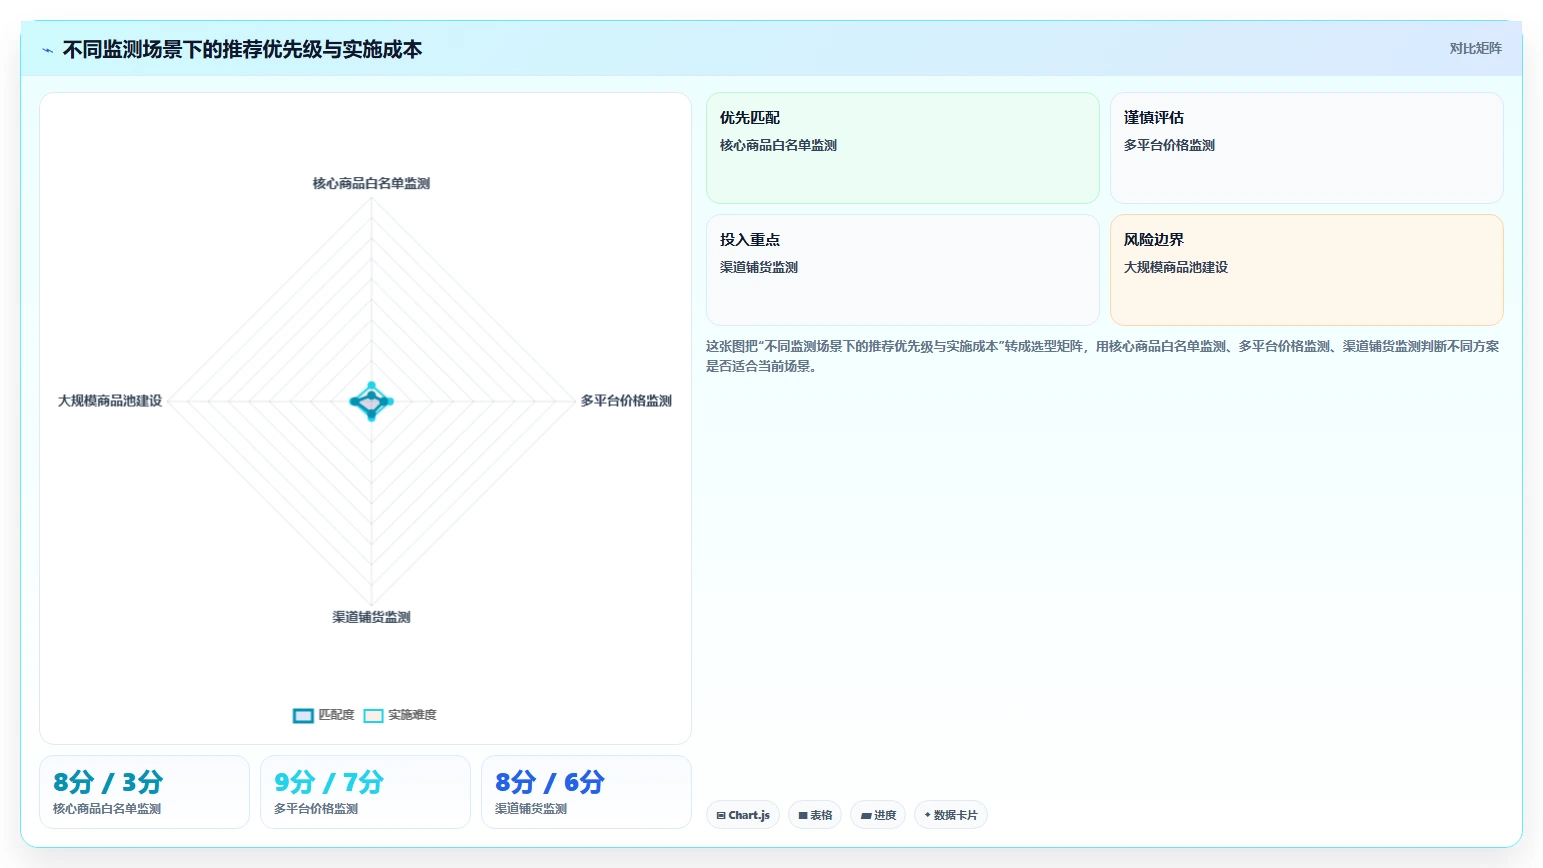The height and width of the screenshot is (868, 1543).
Task: Click the 进度 tag
Action: pyautogui.click(x=878, y=815)
